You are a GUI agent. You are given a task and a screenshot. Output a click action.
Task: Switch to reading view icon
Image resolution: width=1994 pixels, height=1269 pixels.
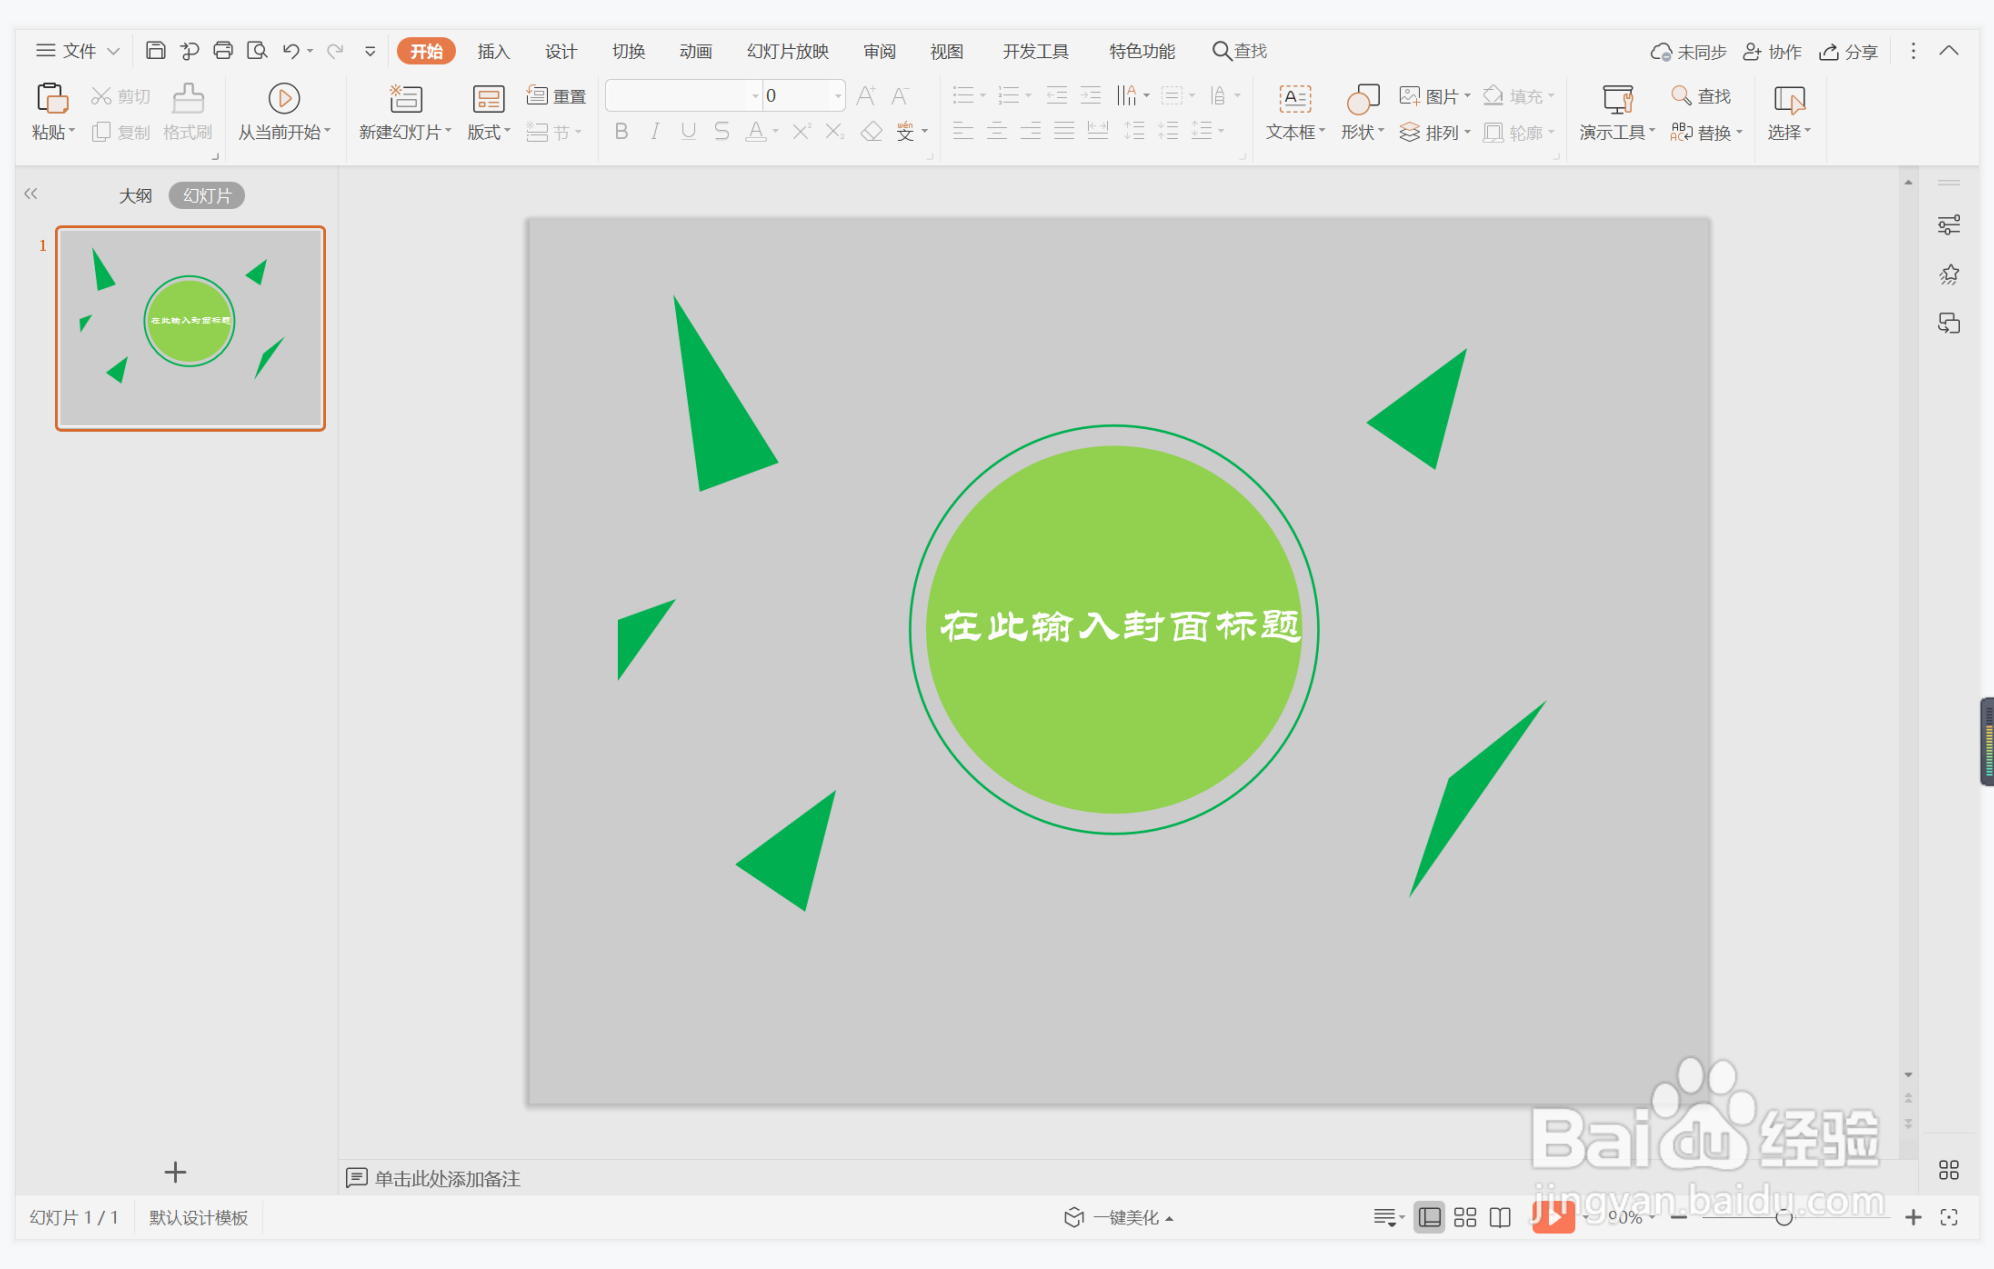pyautogui.click(x=1500, y=1217)
